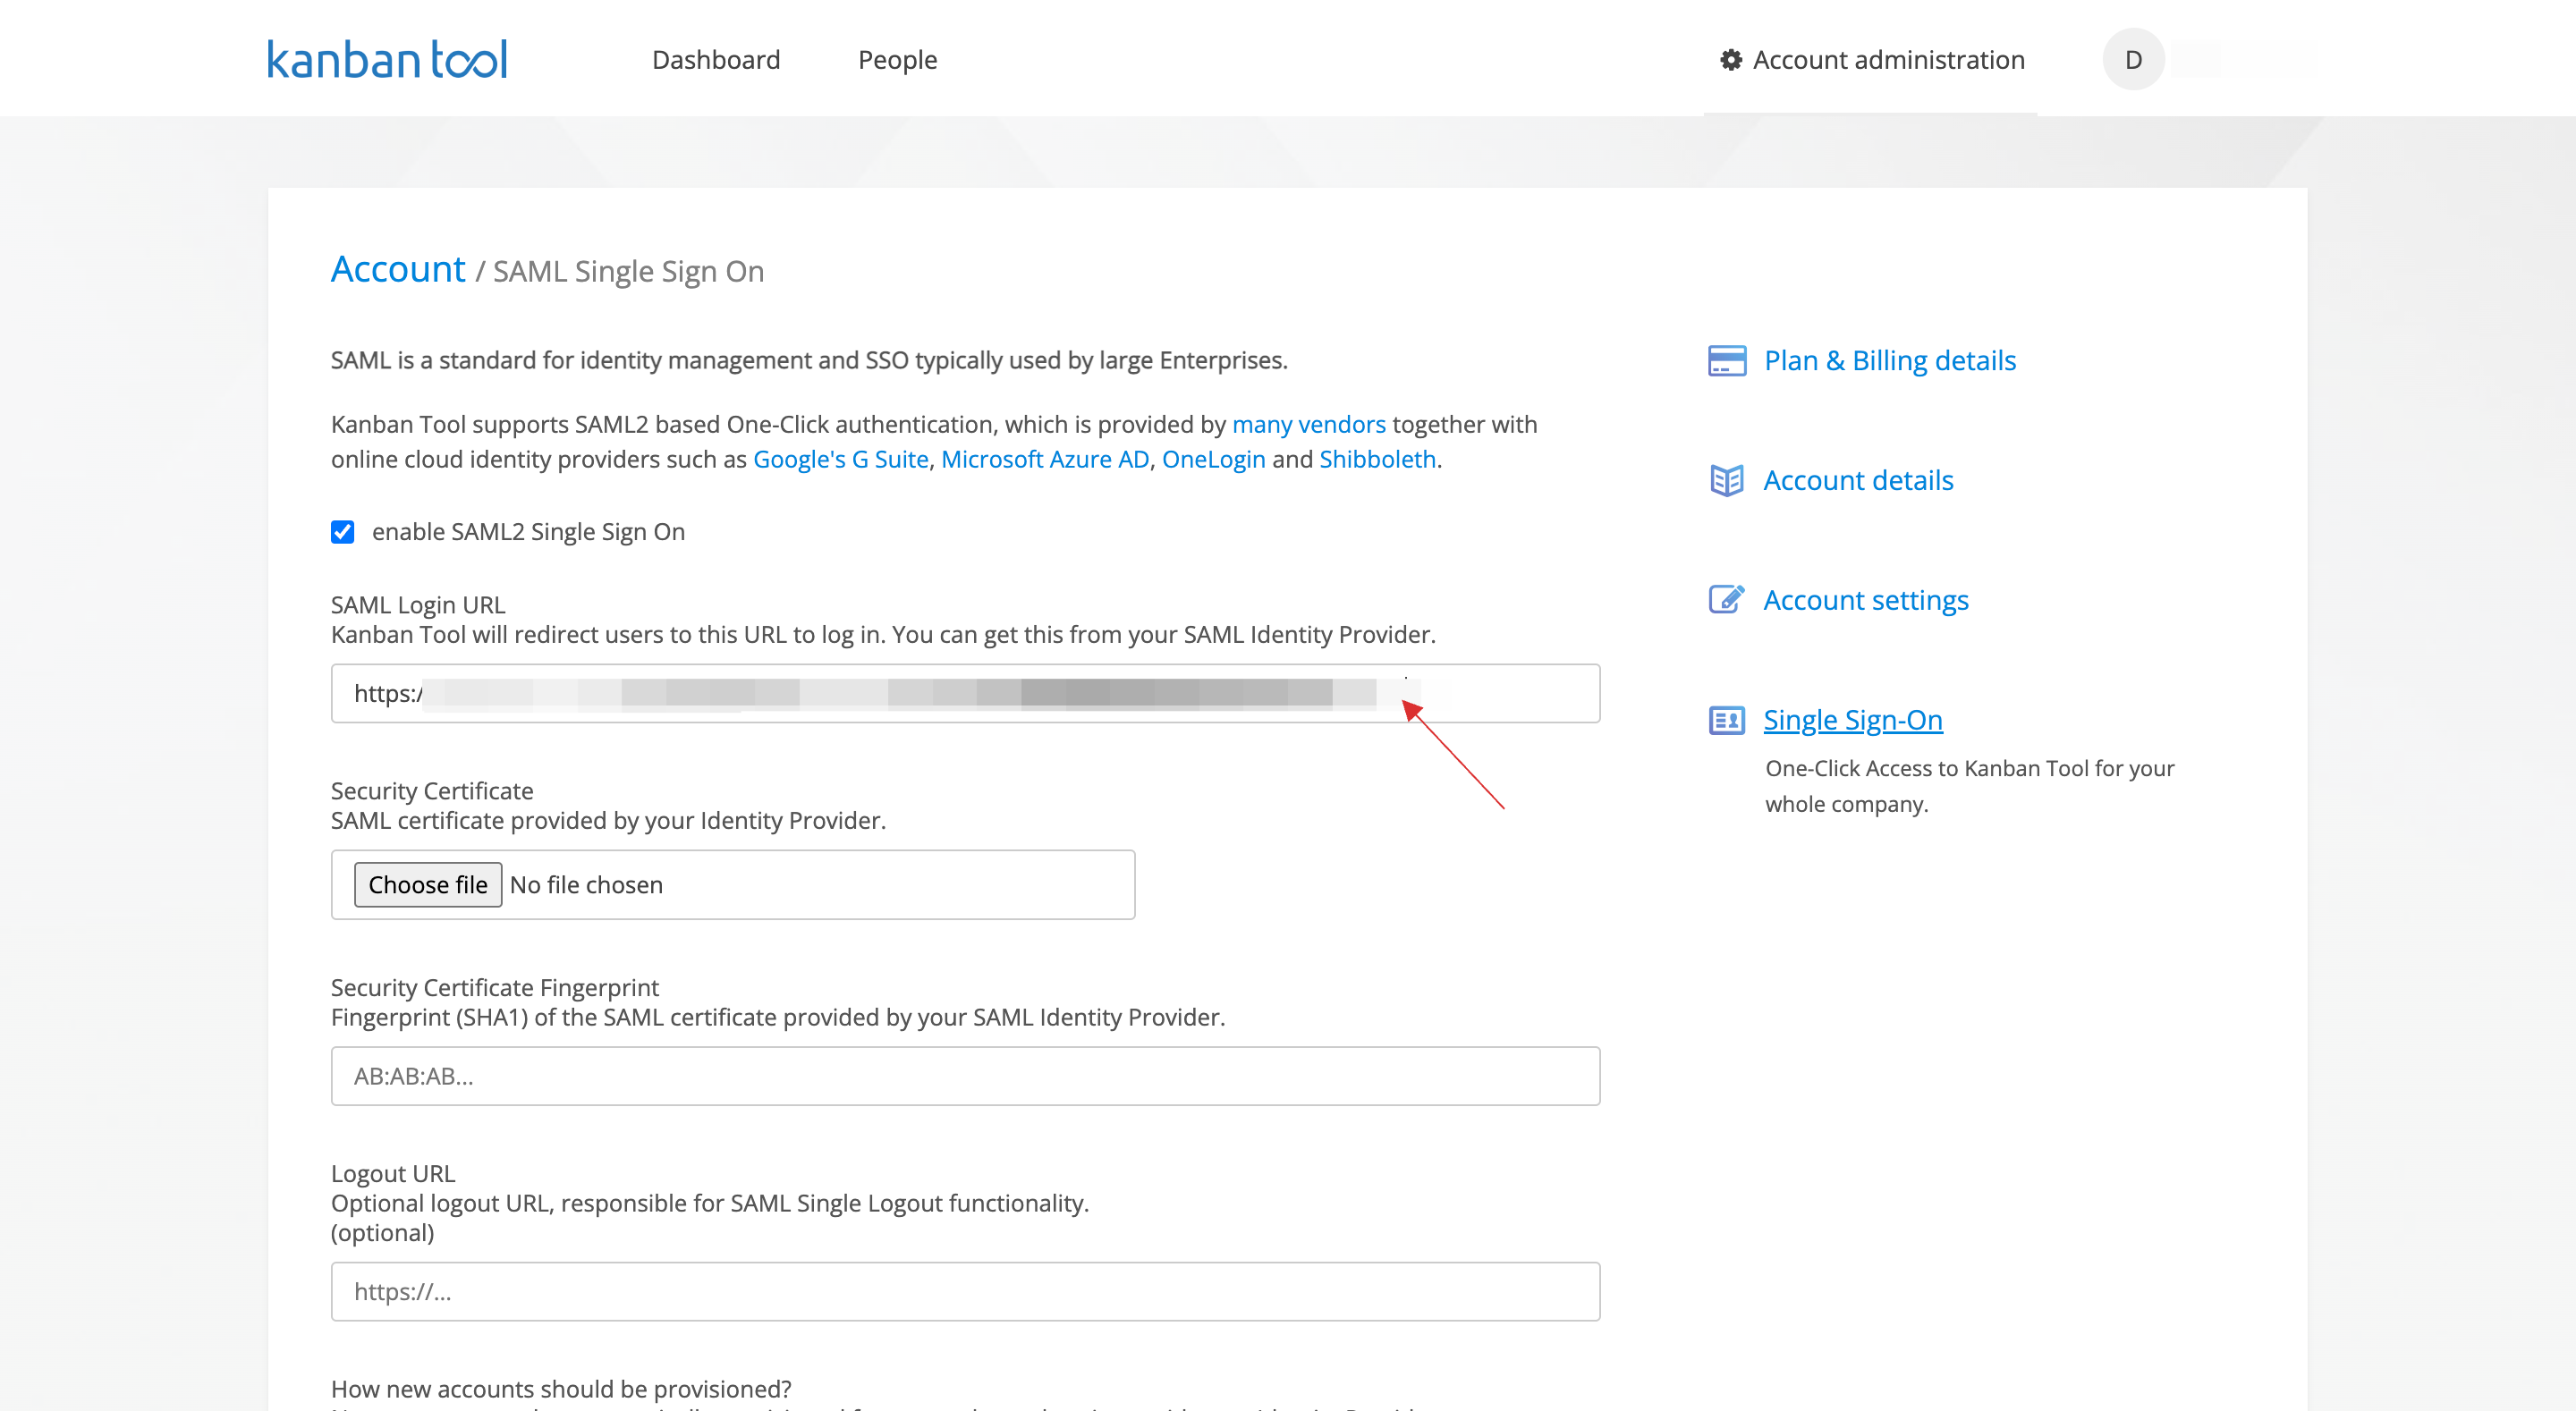Click the SAML Login URL input field
The height and width of the screenshot is (1411, 2576).
coord(965,691)
